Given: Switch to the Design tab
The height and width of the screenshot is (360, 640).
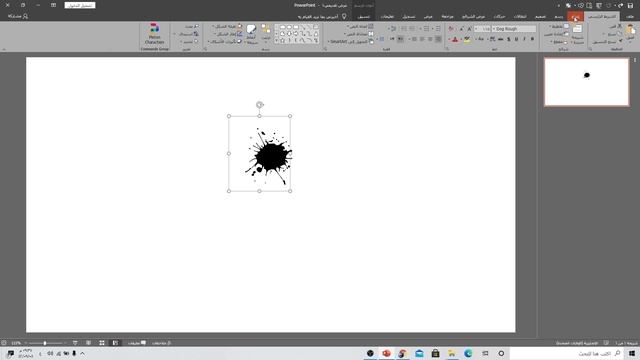Looking at the screenshot, I should [540, 16].
